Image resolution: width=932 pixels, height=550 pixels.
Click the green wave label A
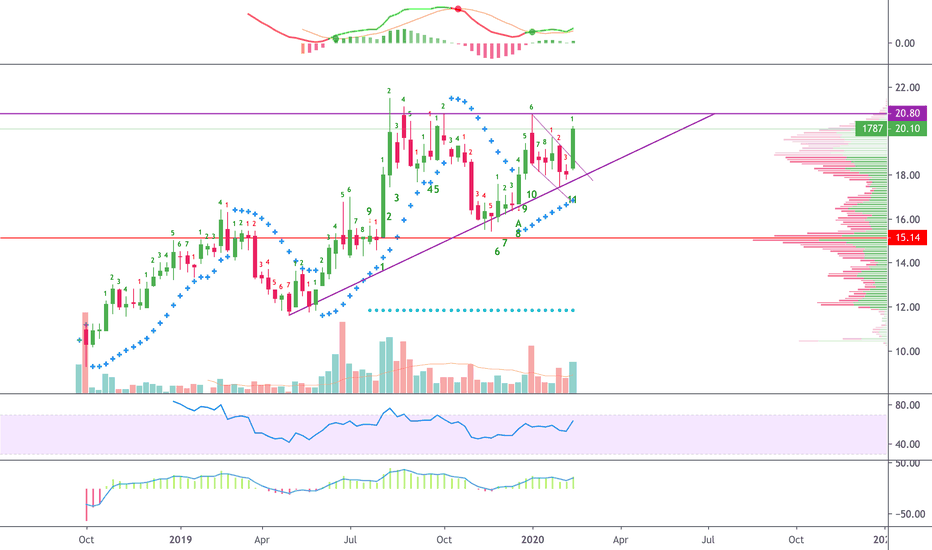tap(518, 224)
